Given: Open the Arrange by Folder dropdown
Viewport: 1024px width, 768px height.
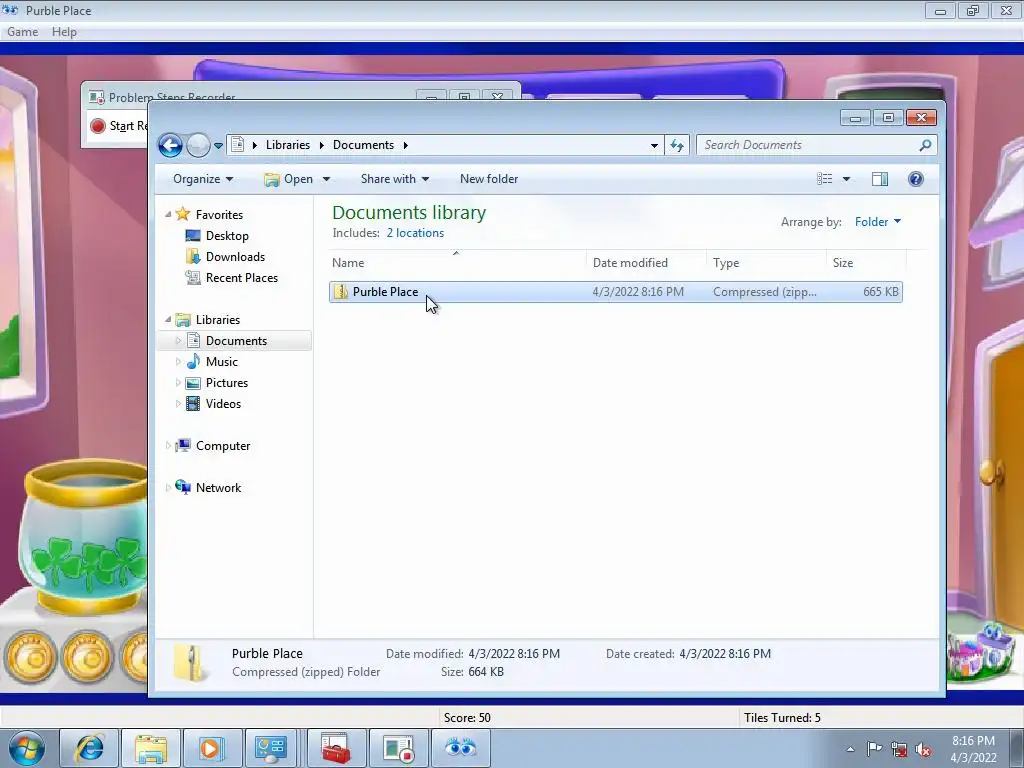Looking at the screenshot, I should tap(878, 222).
